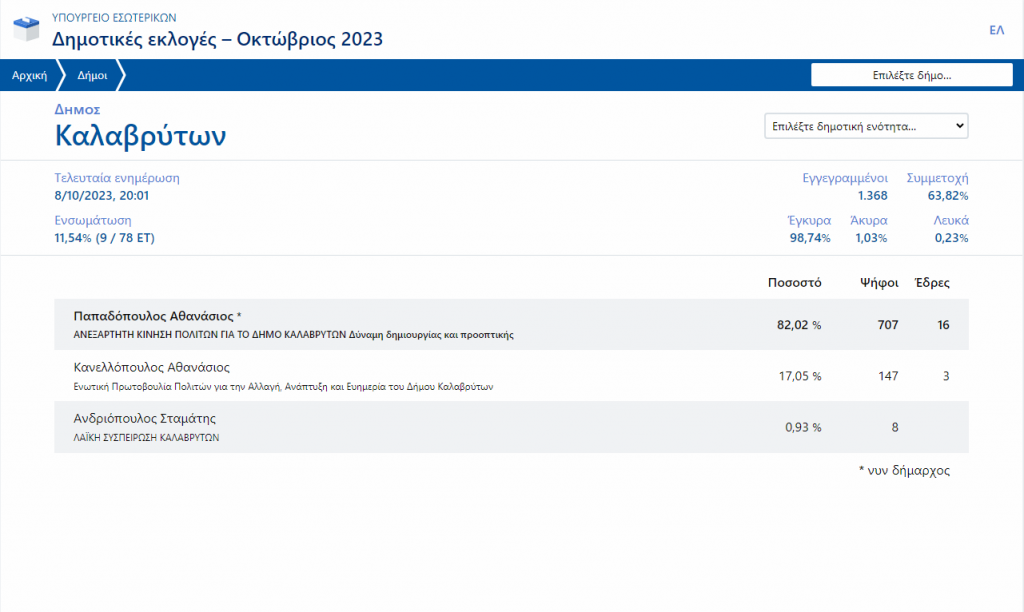Click the Ποσοστό column header
Screen dimensions: 1024x612
pyautogui.click(x=794, y=283)
